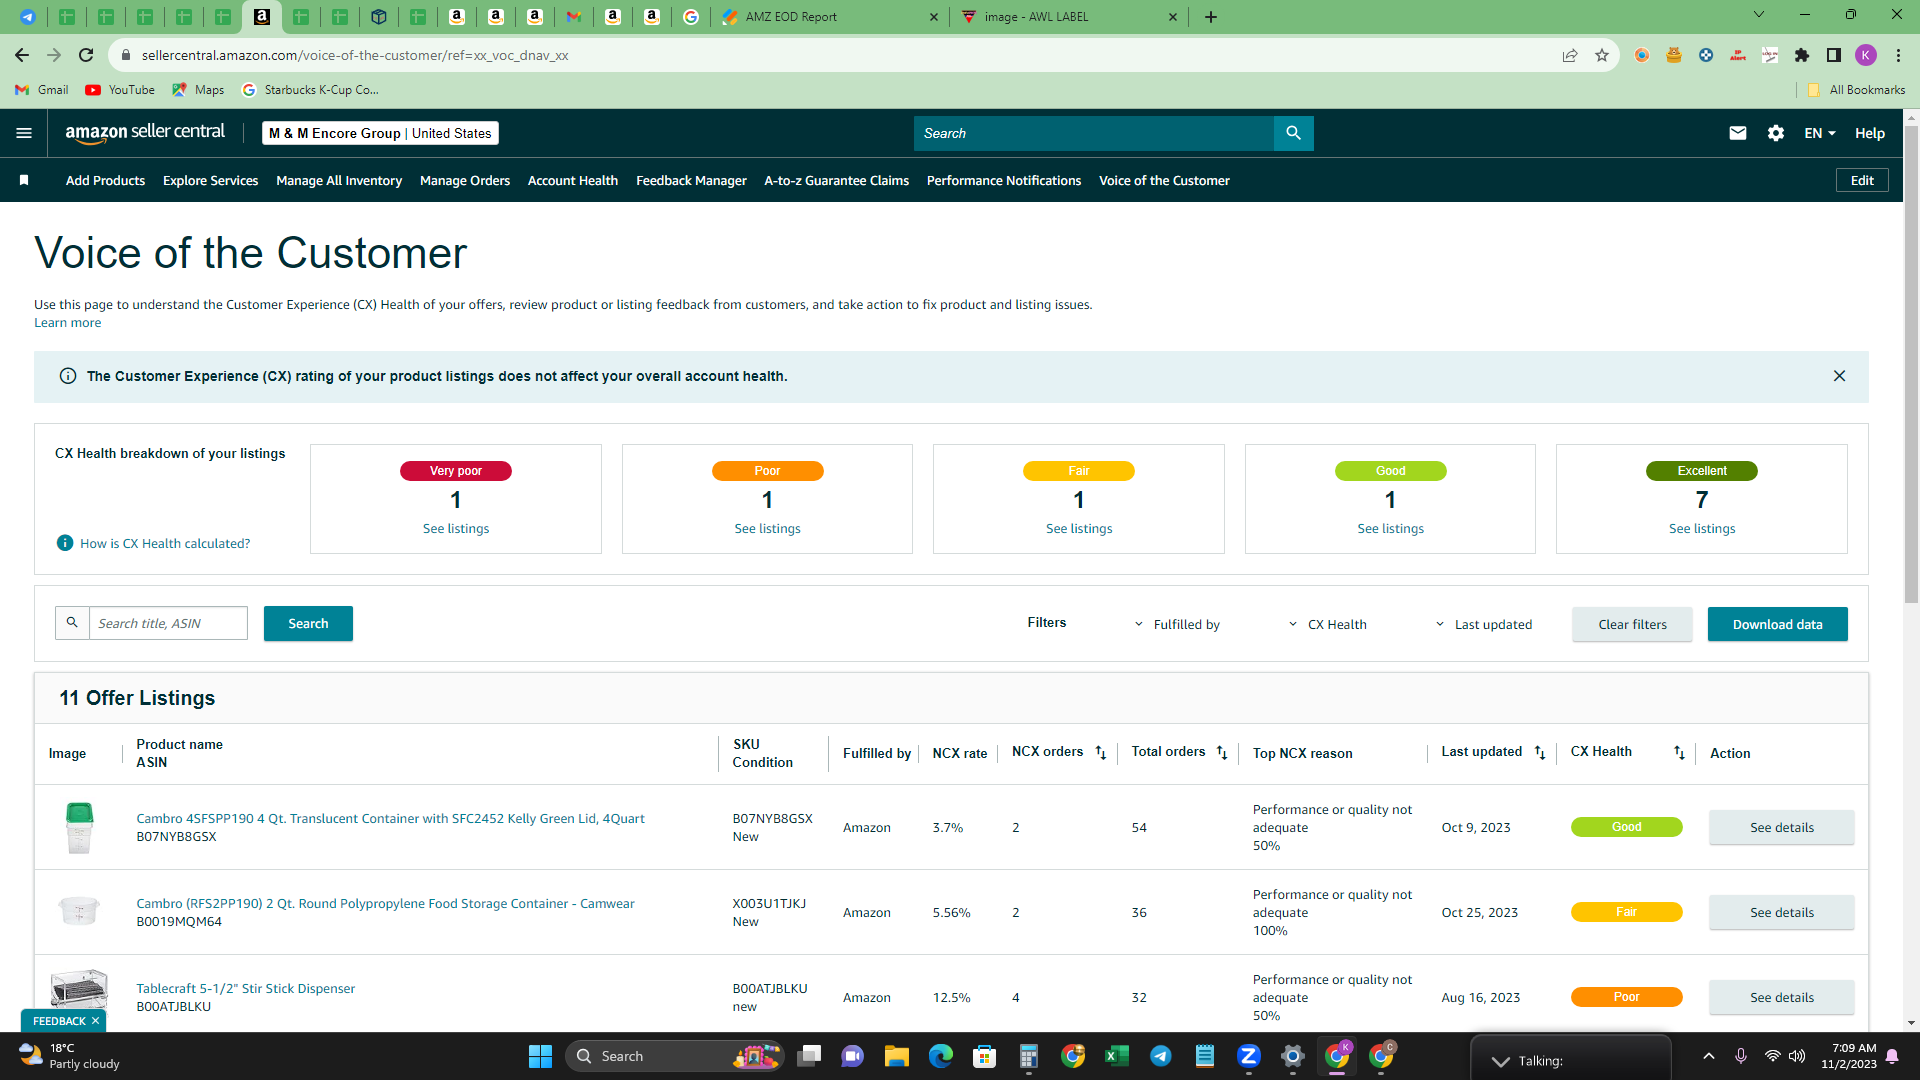Screen dimensions: 1920x1080
Task: Sort the listings by CX Health
Action: point(1679,753)
